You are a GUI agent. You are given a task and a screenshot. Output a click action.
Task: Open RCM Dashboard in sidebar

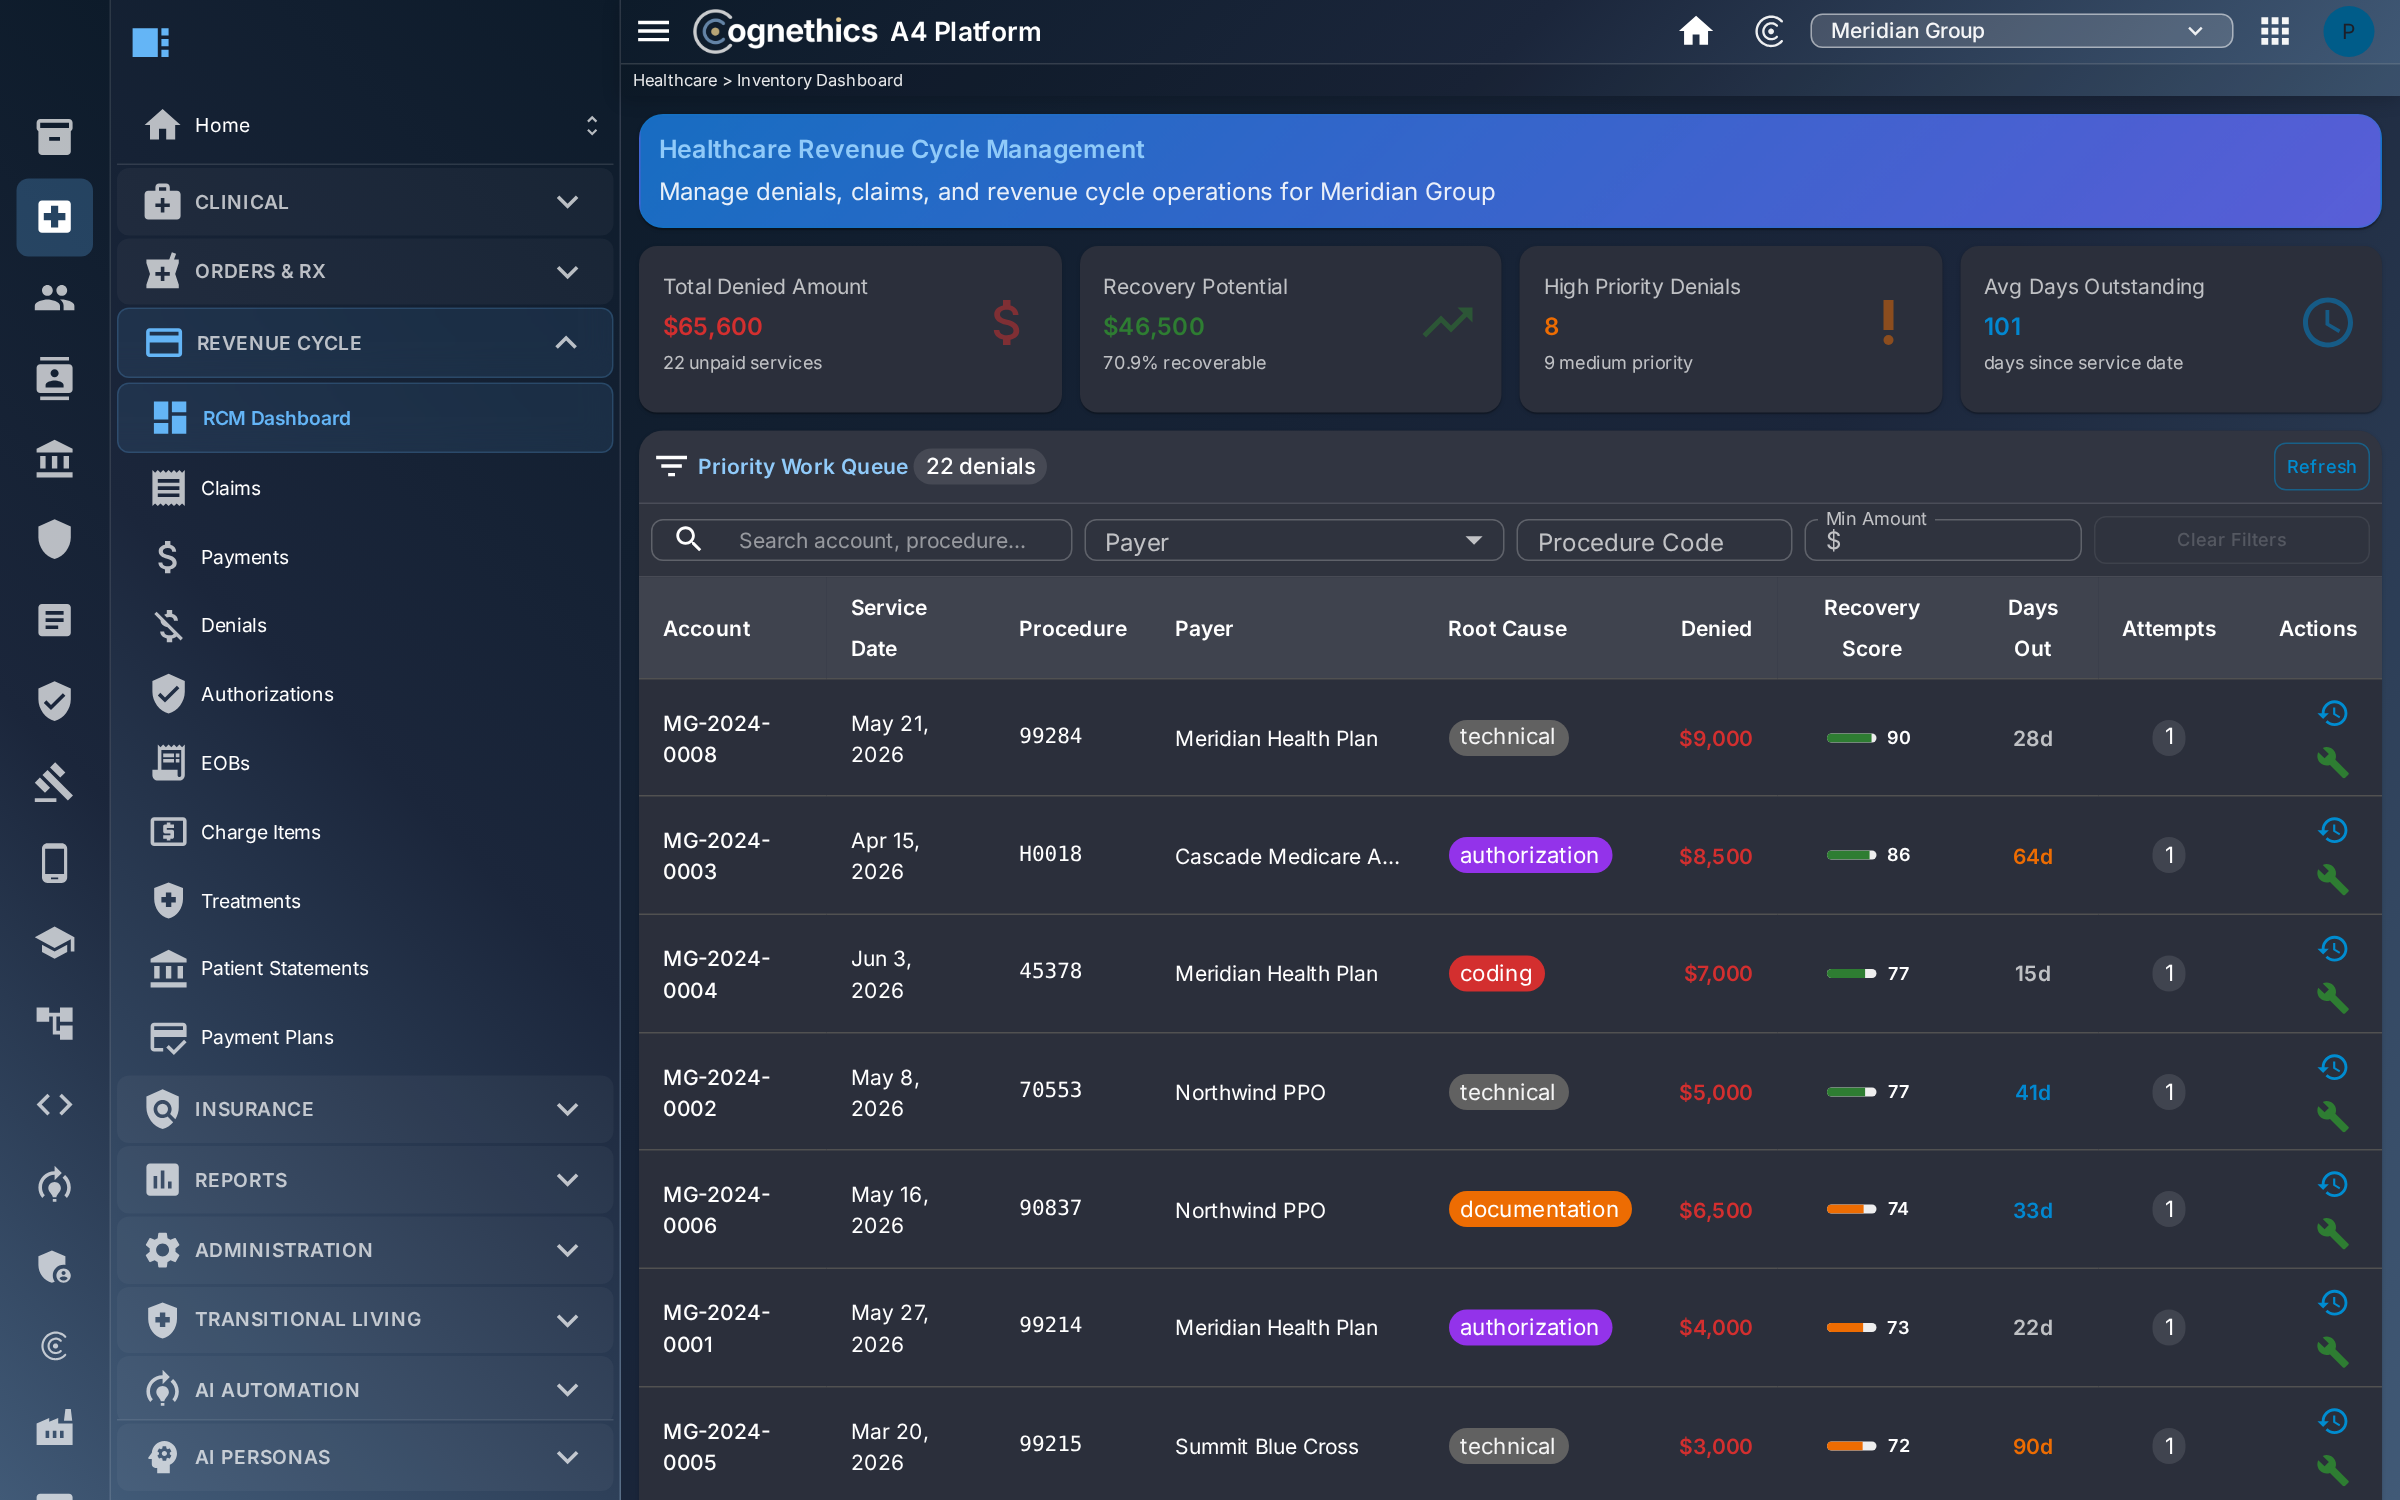[365, 418]
